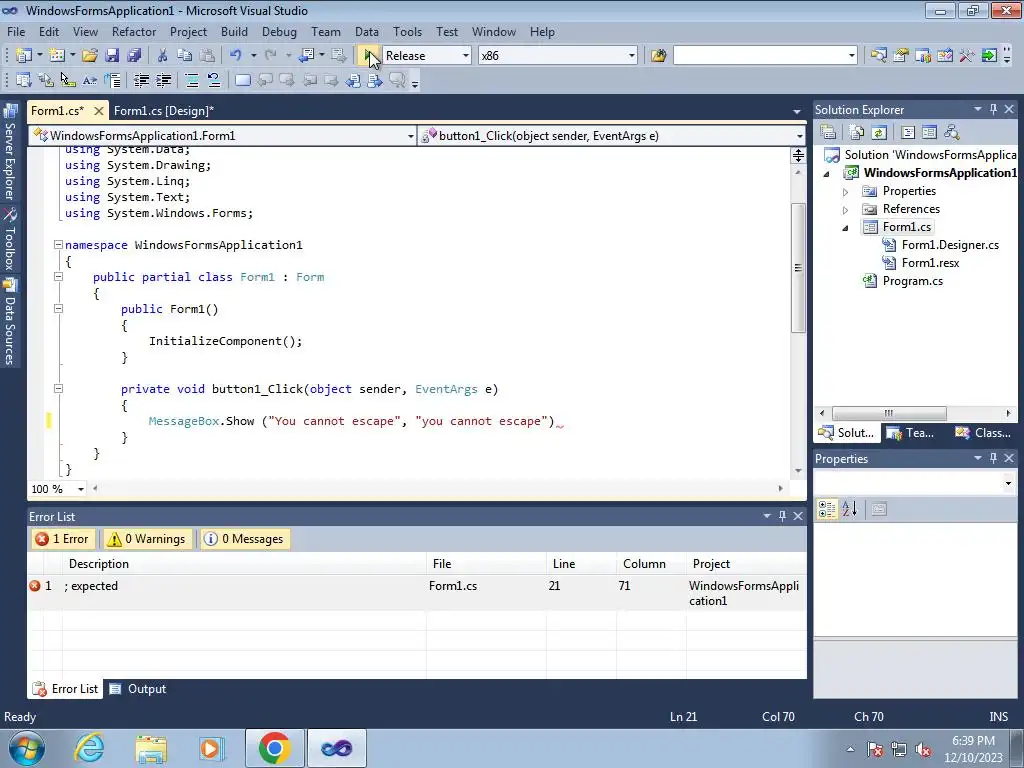Switch to the Class View tab
The height and width of the screenshot is (768, 1024).
coord(984,433)
